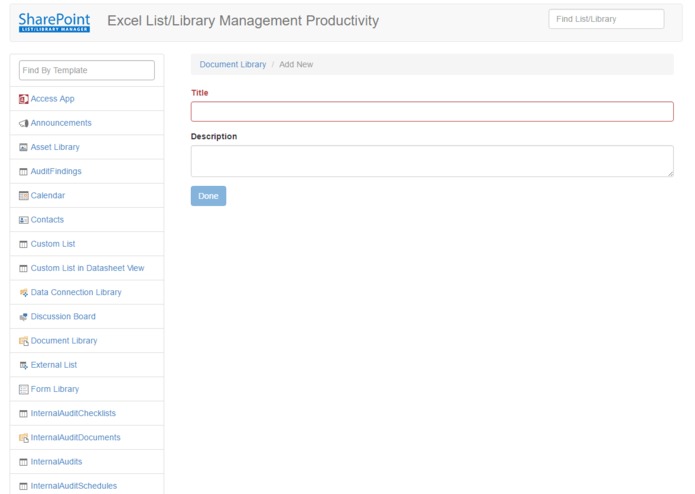Open the Contacts template link
The height and width of the screenshot is (494, 695).
point(47,220)
